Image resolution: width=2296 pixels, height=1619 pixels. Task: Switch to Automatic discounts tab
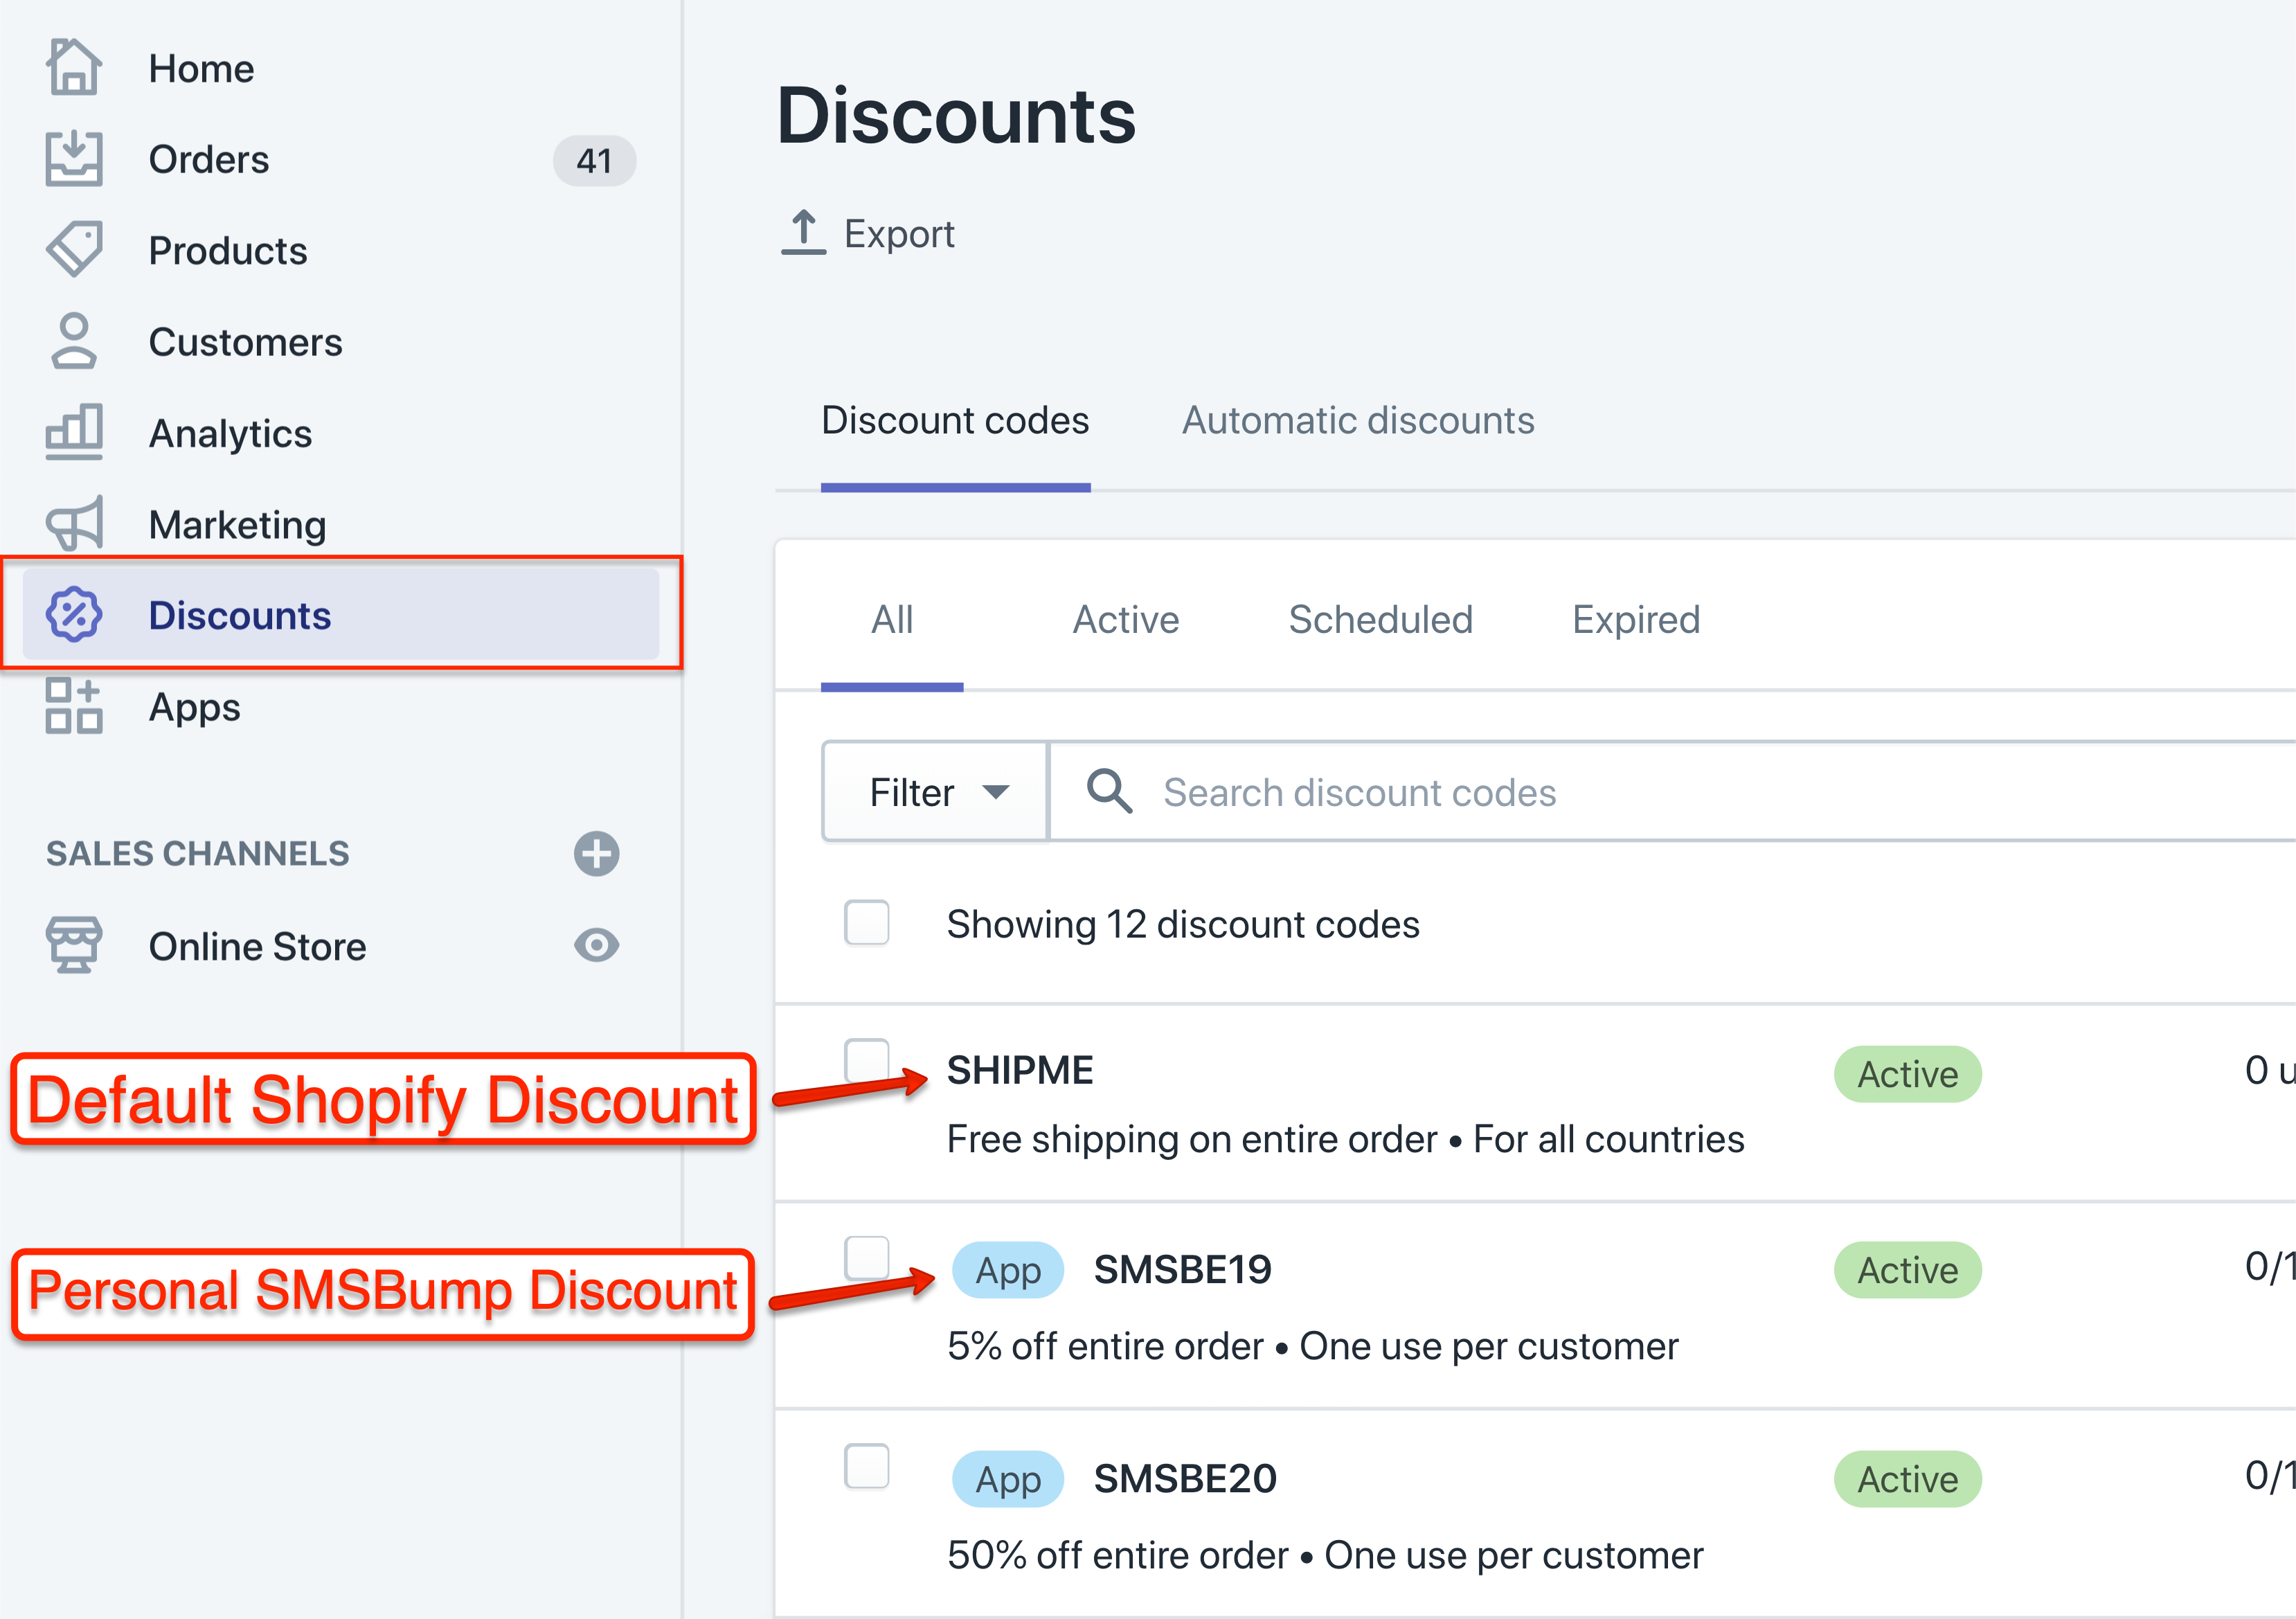click(1358, 420)
